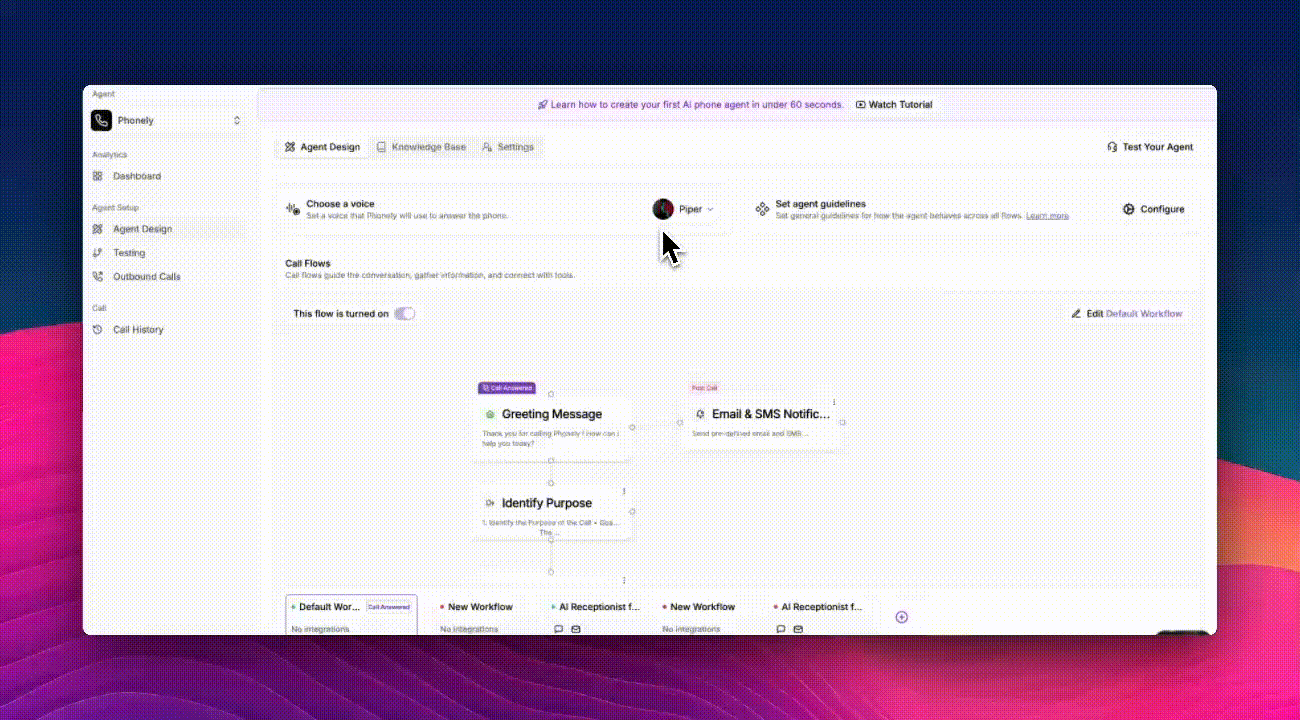Open the Testing section
This screenshot has width=1300, height=720.
click(x=129, y=253)
